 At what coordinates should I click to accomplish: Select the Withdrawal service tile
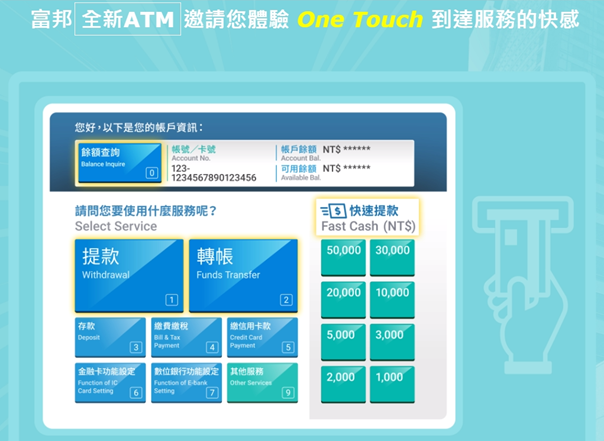pos(129,275)
